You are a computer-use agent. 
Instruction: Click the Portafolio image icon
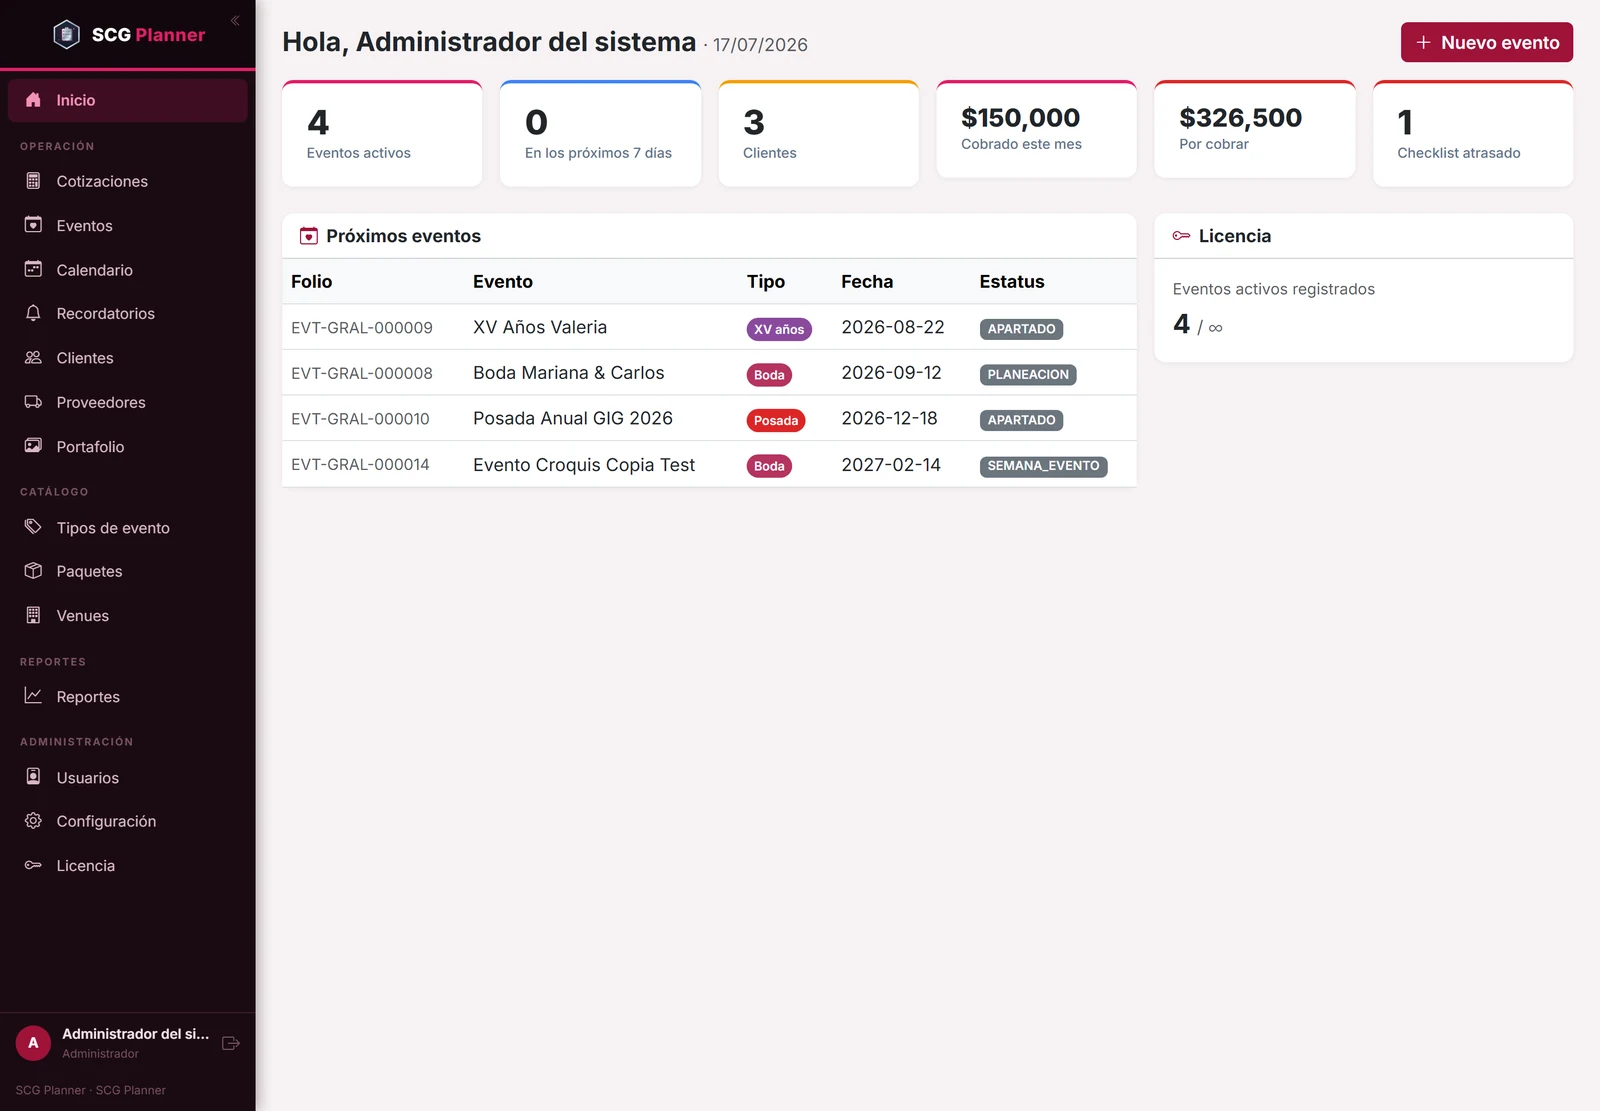click(33, 446)
